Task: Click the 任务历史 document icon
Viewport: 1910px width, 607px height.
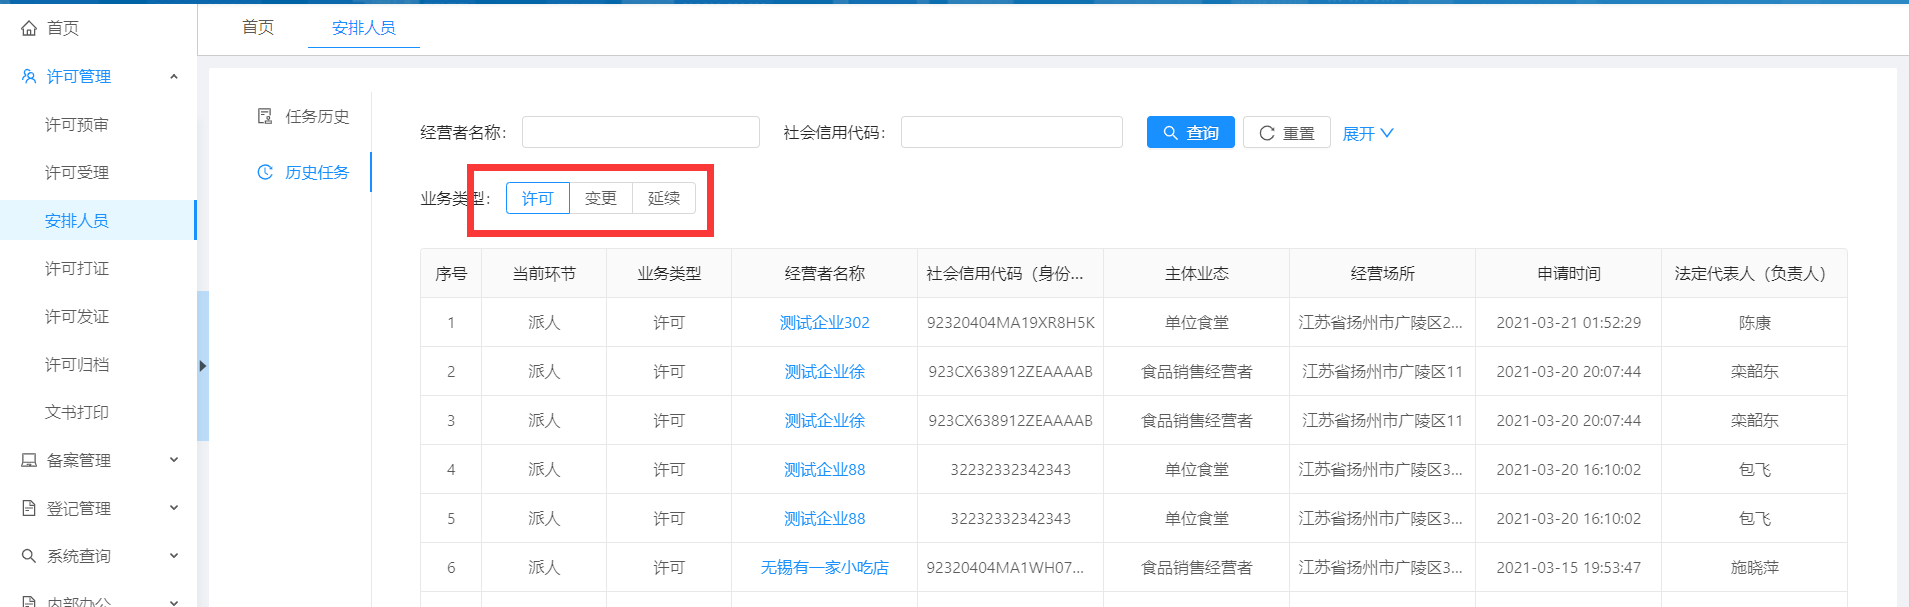Action: click(265, 116)
